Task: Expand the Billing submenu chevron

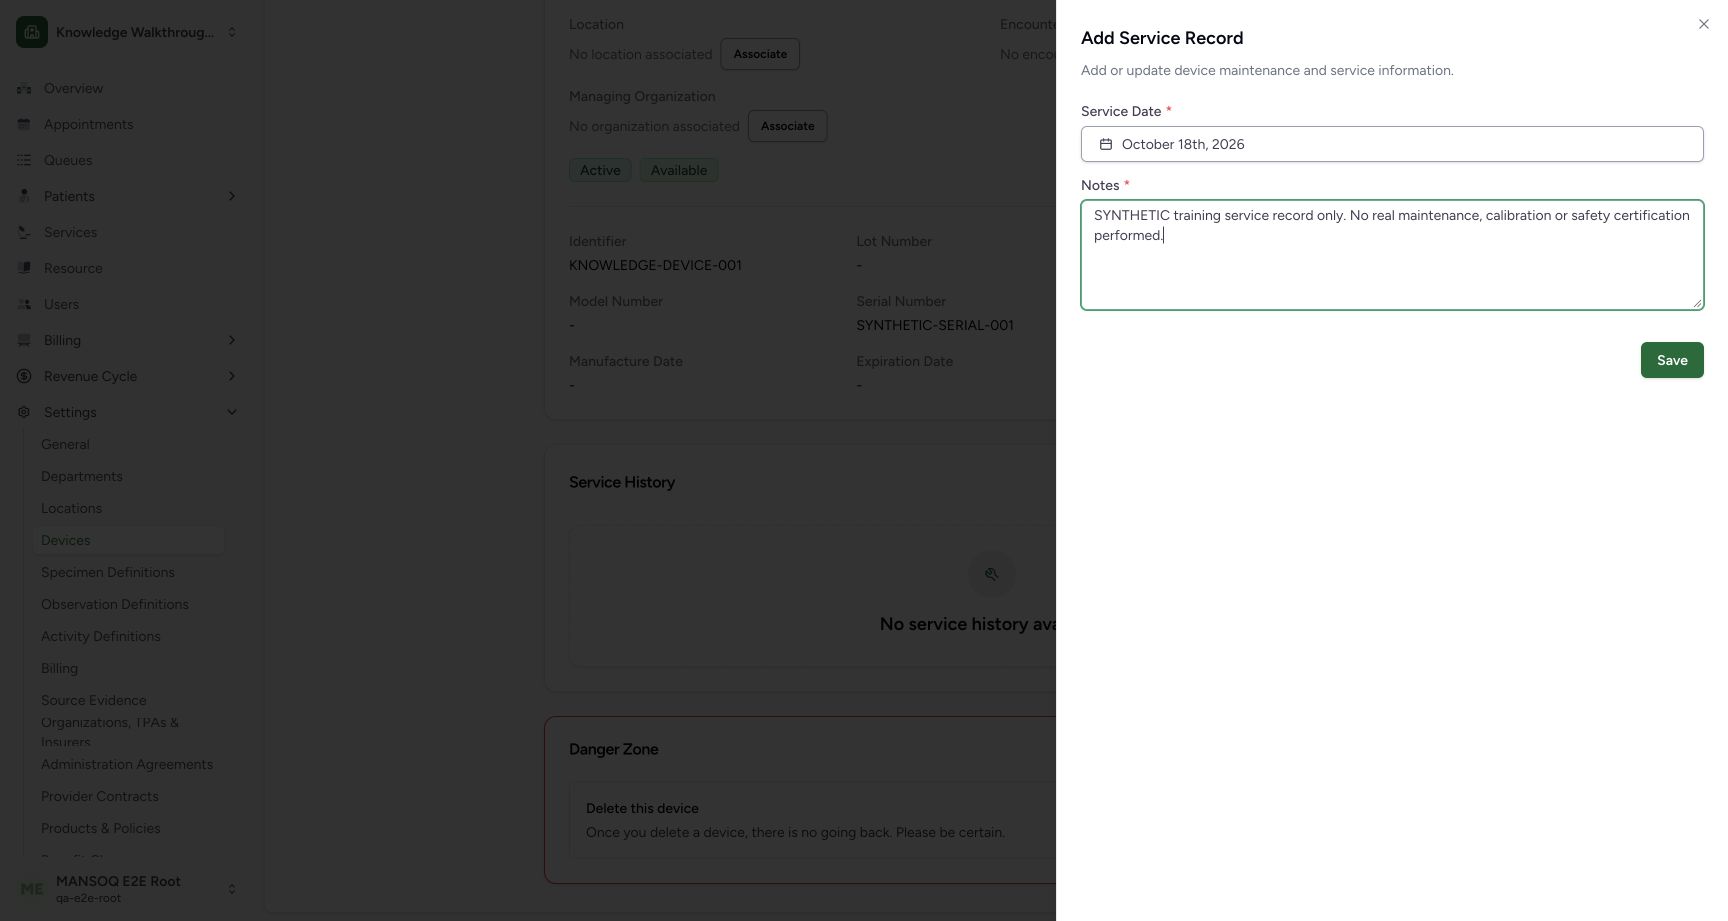Action: click(x=232, y=340)
